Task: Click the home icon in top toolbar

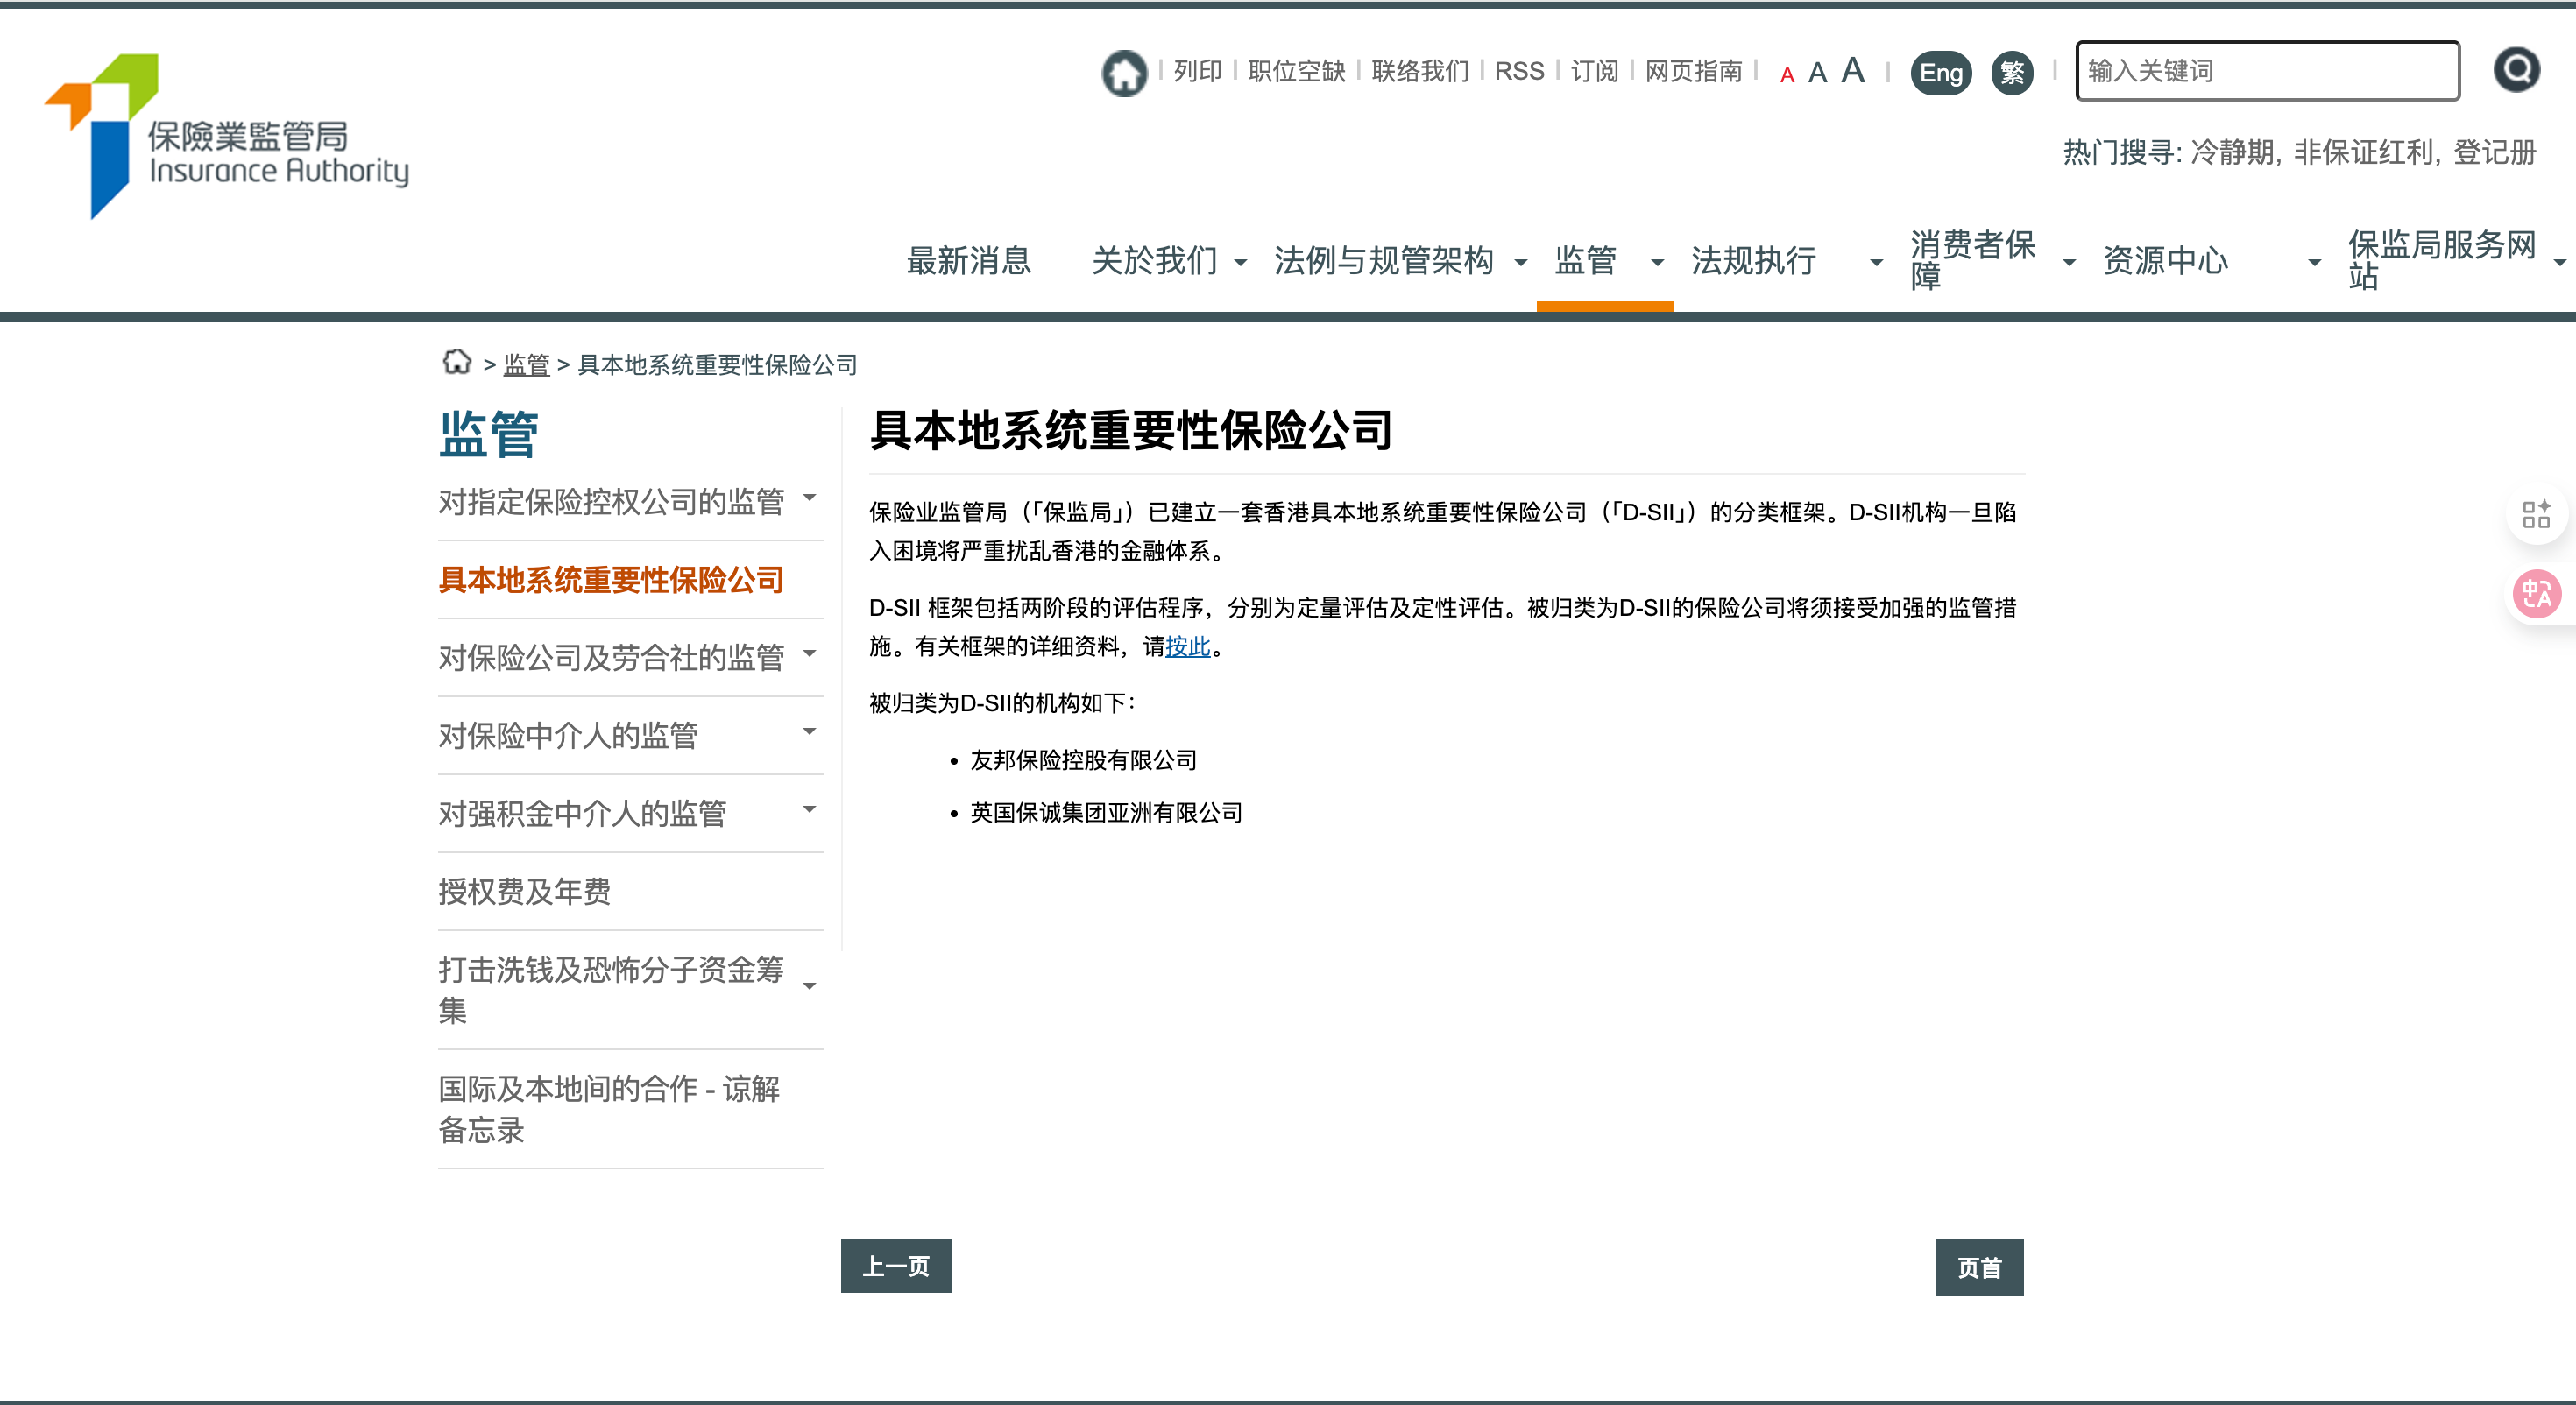Action: (x=1124, y=72)
